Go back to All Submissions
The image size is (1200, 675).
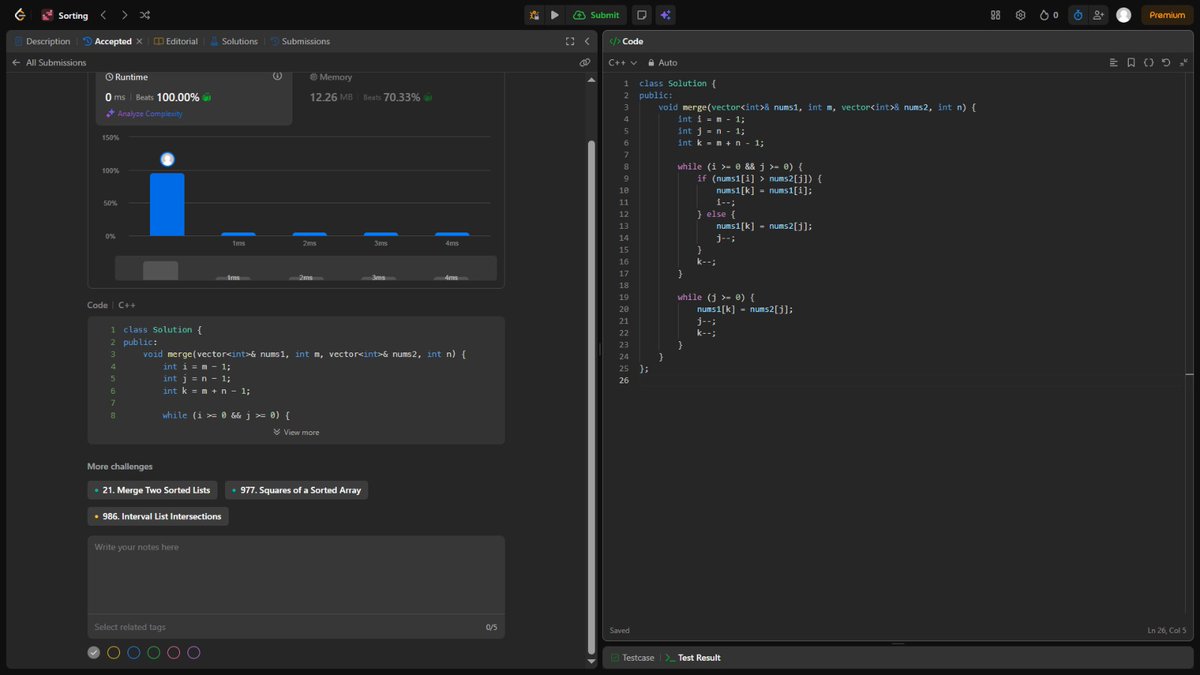[49, 62]
